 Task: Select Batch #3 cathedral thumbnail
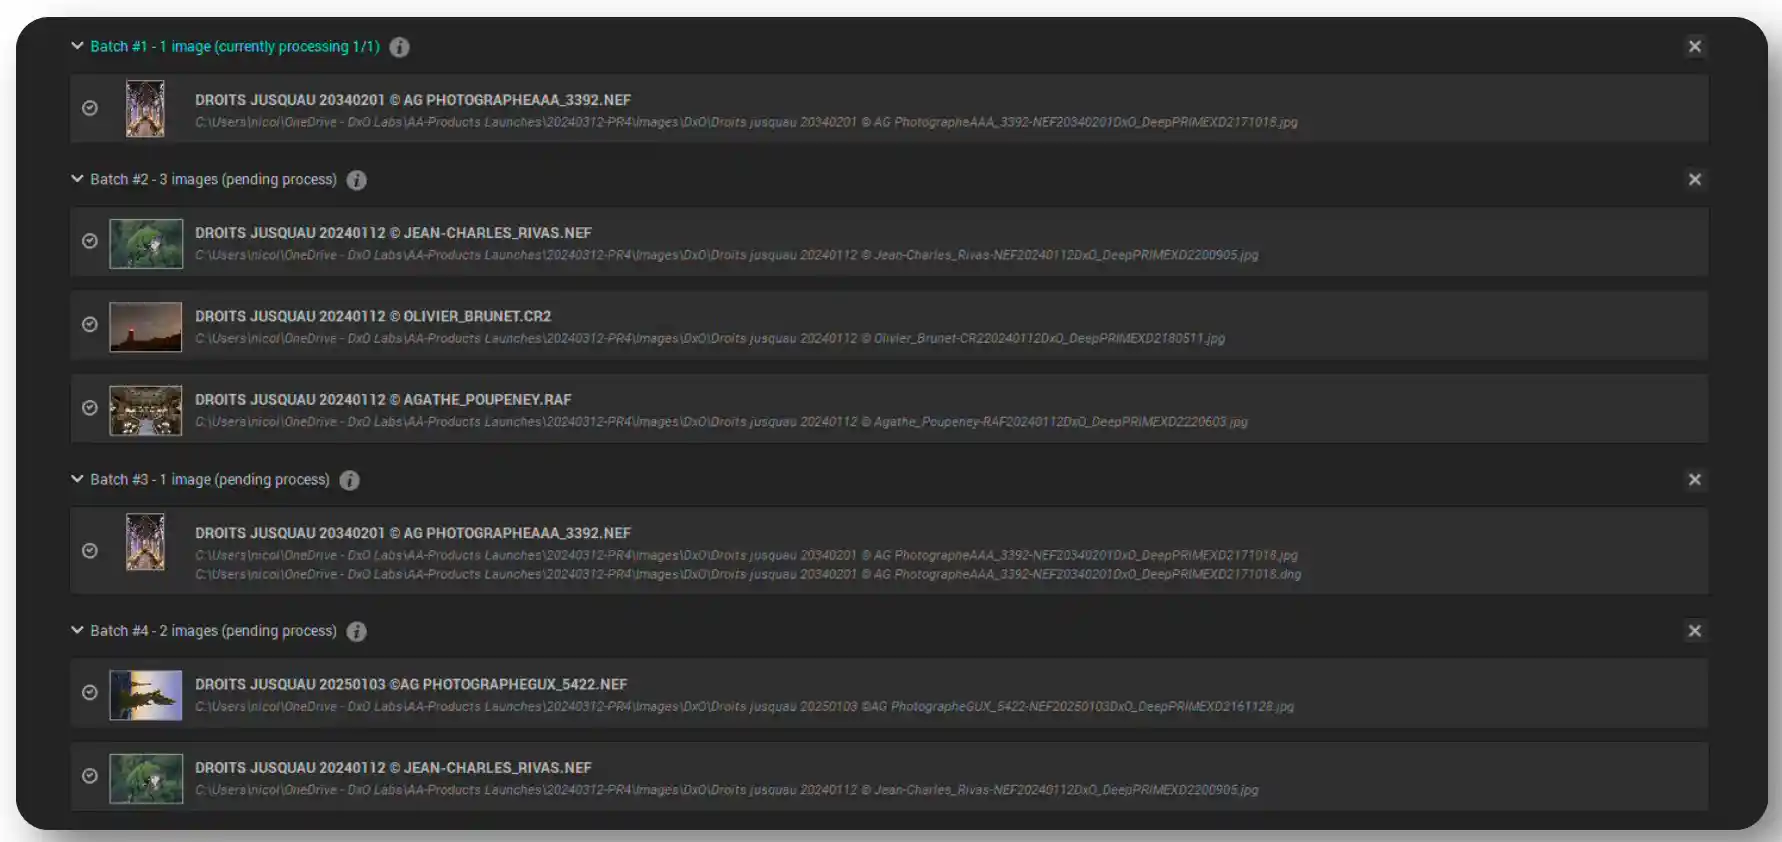[x=145, y=542]
